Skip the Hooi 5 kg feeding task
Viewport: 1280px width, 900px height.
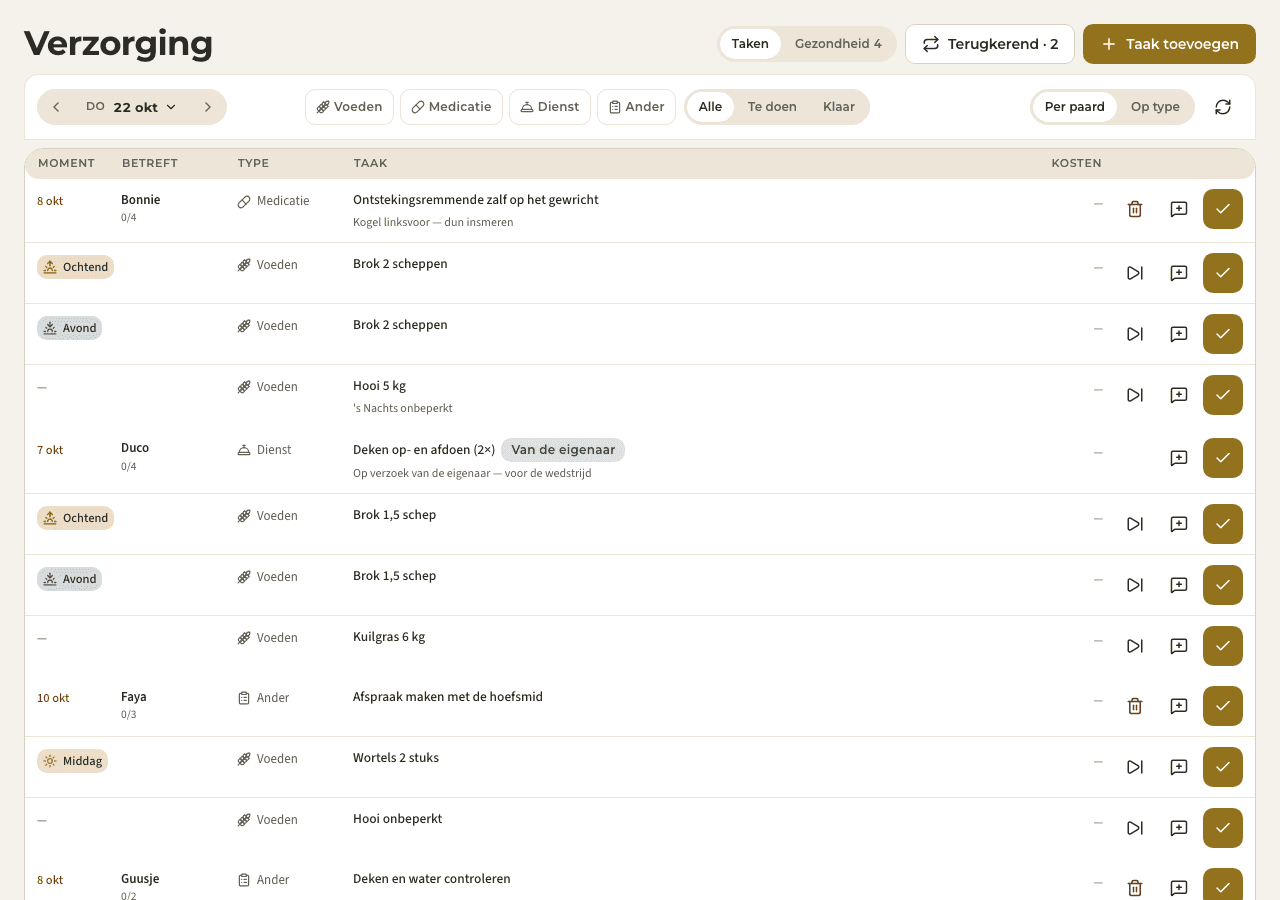point(1135,395)
